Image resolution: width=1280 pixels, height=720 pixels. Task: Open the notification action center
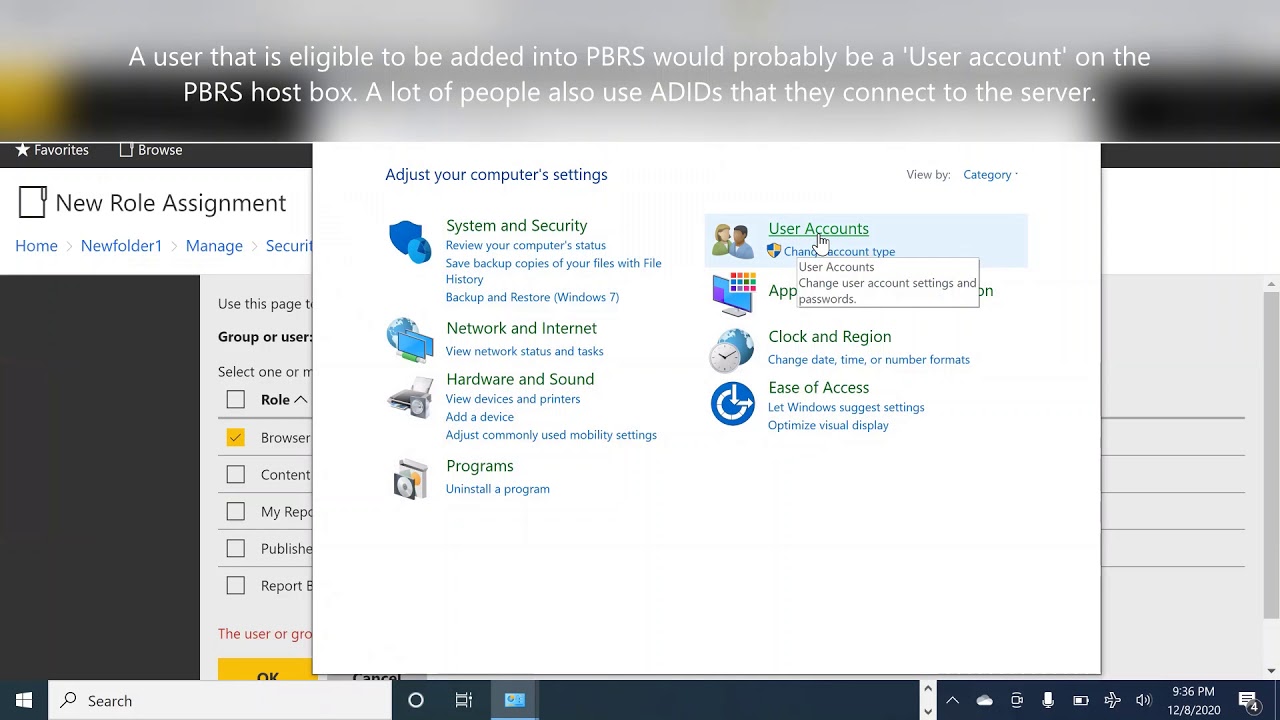coord(1248,701)
